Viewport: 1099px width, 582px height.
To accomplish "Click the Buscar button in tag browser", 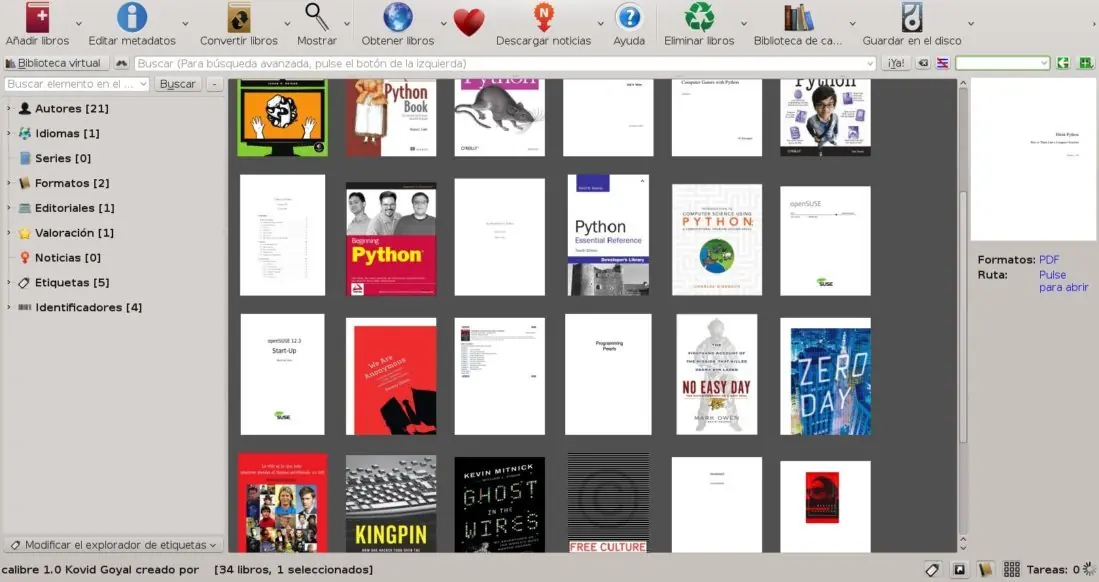I will point(177,83).
